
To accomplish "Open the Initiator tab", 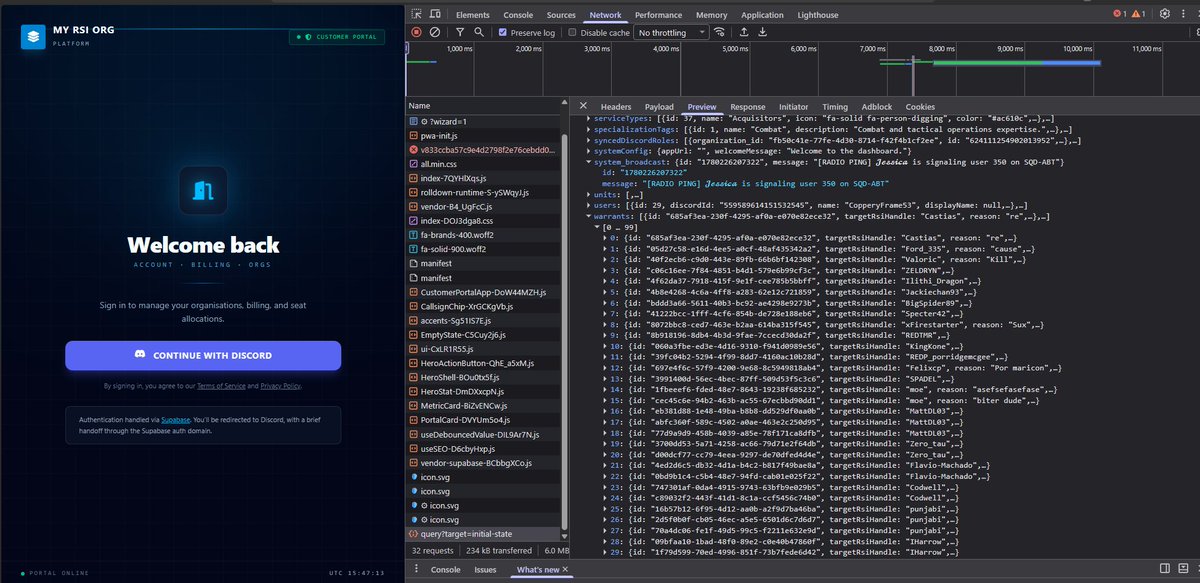I will 794,107.
